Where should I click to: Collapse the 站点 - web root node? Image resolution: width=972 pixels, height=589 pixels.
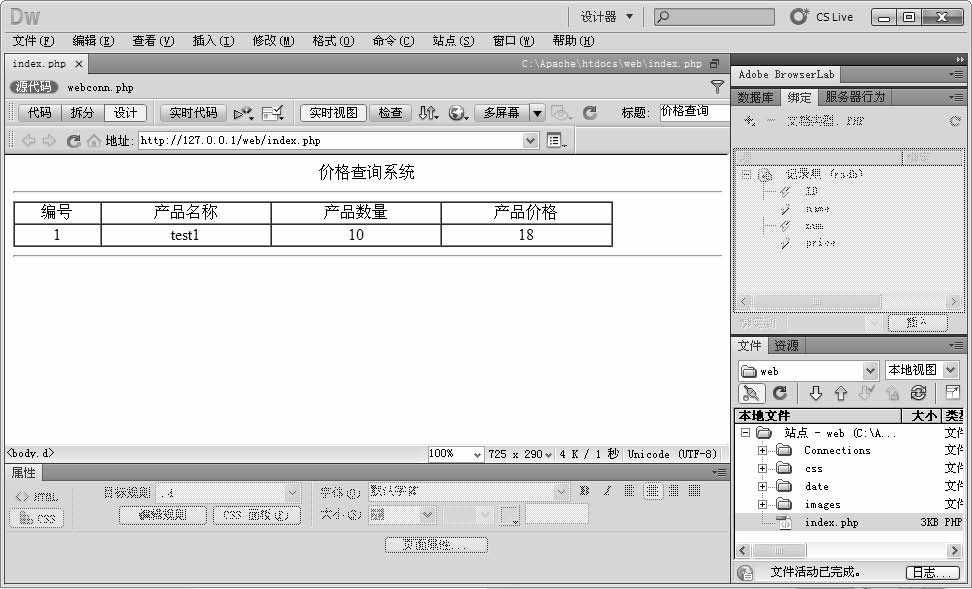746,433
